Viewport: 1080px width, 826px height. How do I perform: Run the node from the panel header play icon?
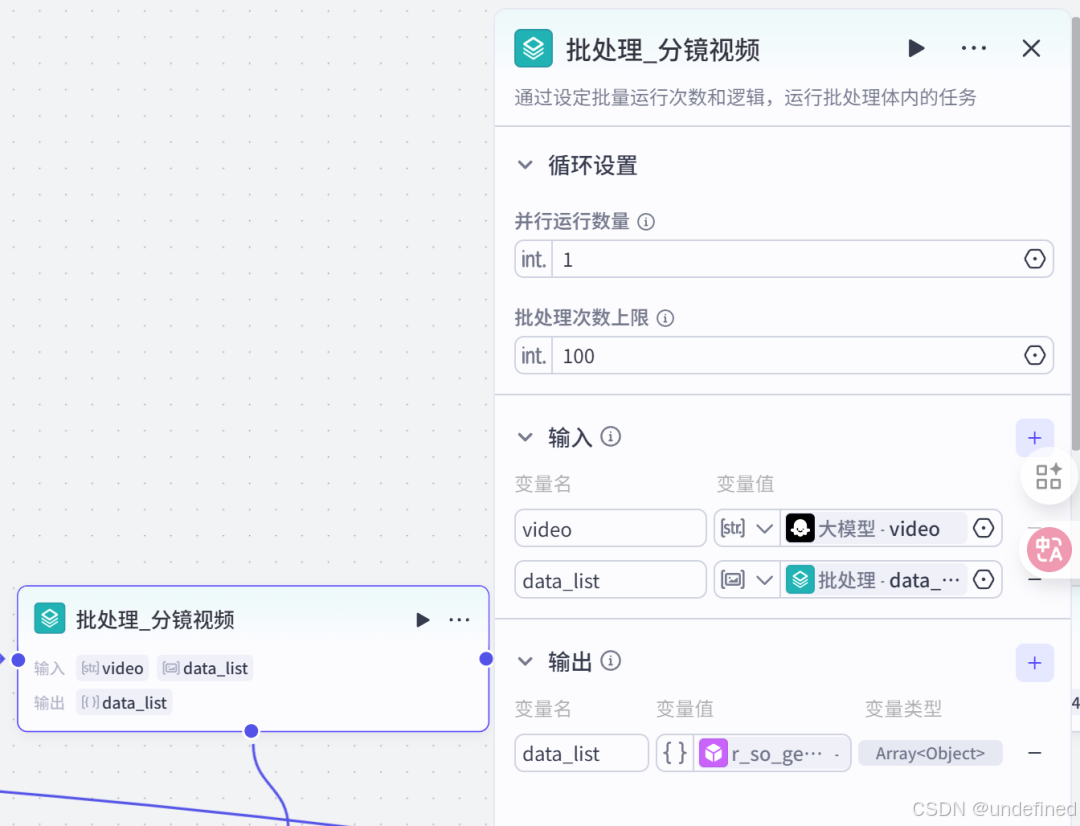[916, 48]
